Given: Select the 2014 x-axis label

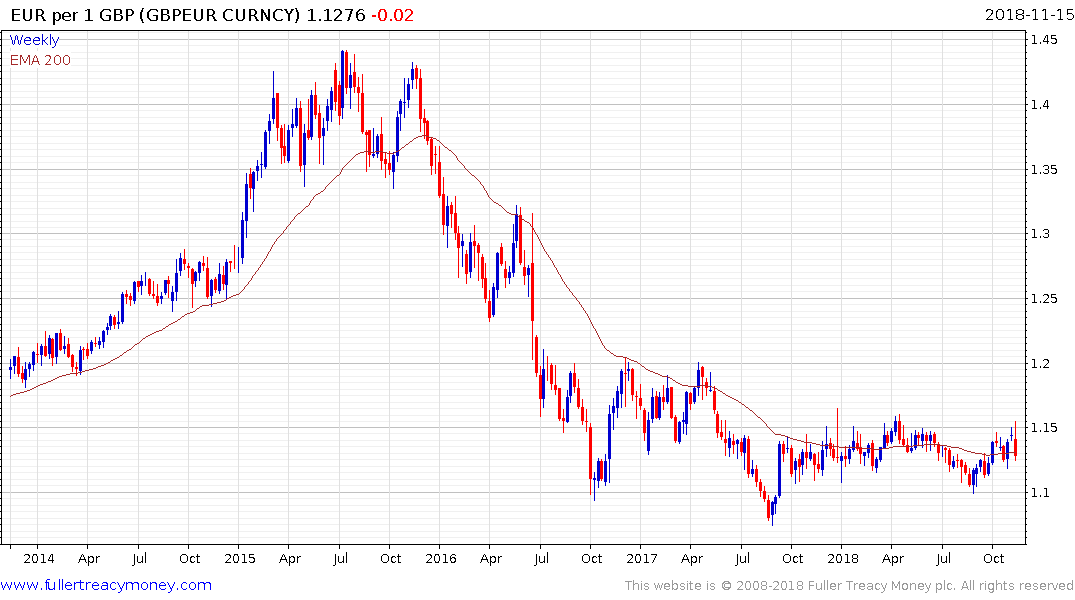Looking at the screenshot, I should tap(38, 558).
